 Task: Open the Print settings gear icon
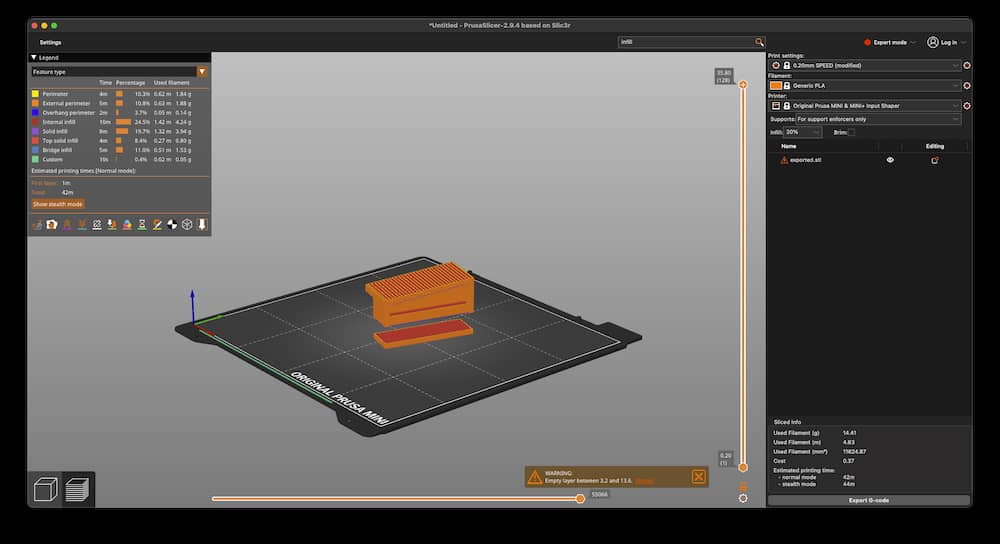966,65
